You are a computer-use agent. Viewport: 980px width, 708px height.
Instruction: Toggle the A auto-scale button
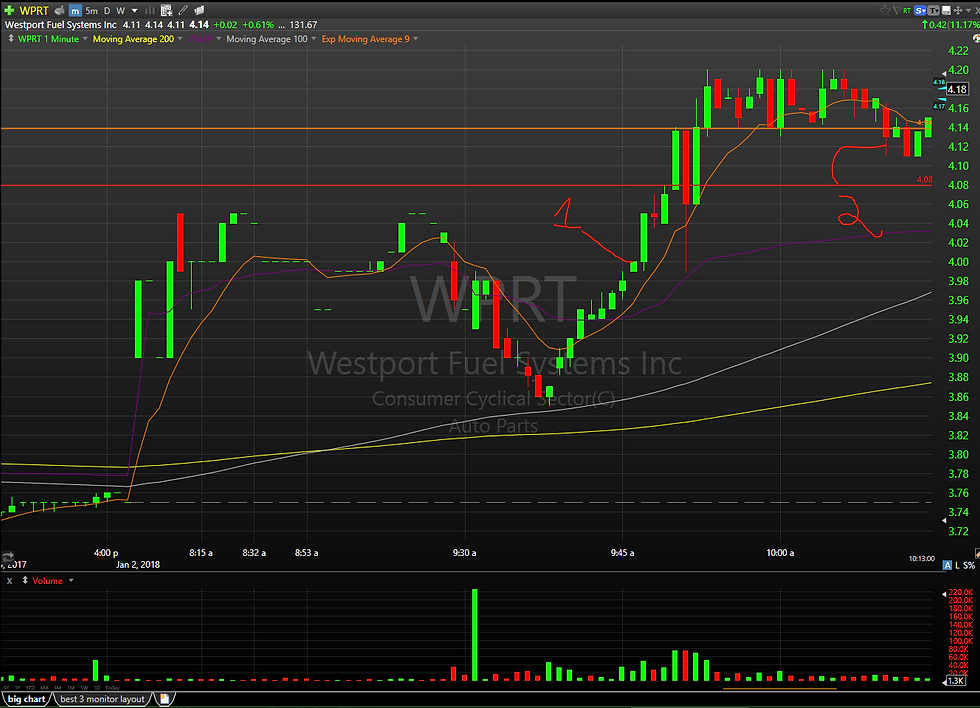pyautogui.click(x=947, y=565)
